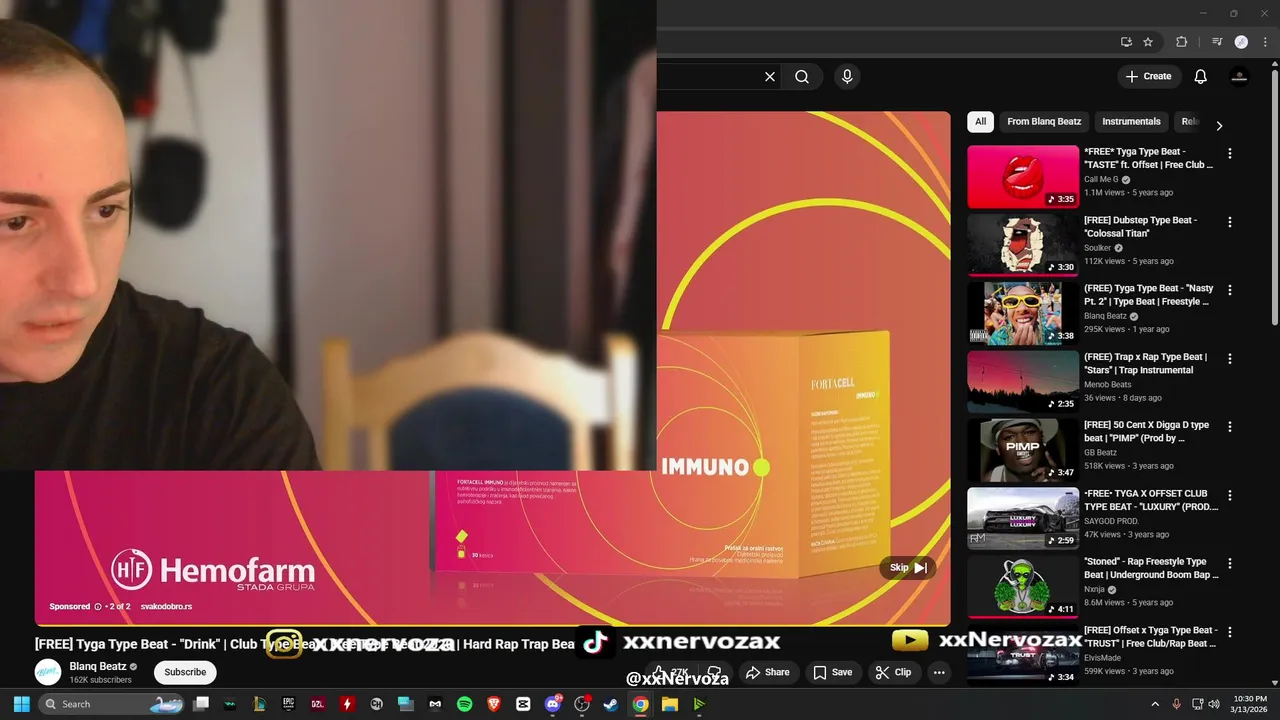This screenshot has width=1280, height=720.
Task: Click the Windows taskbar Search box
Action: [112, 704]
